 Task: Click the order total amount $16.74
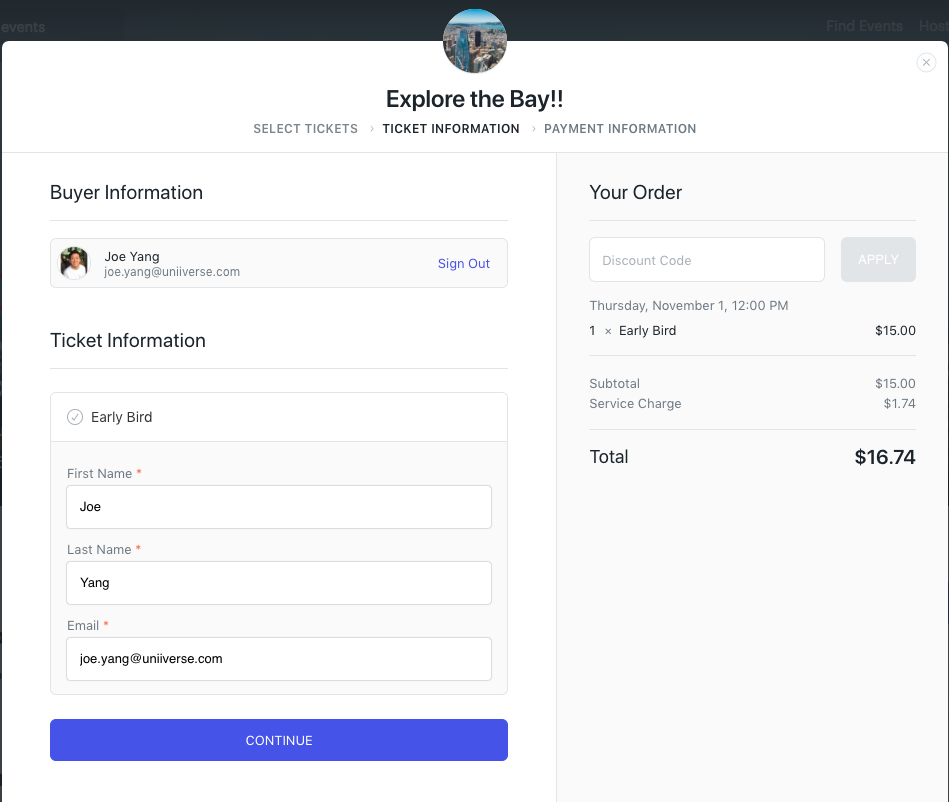click(884, 457)
